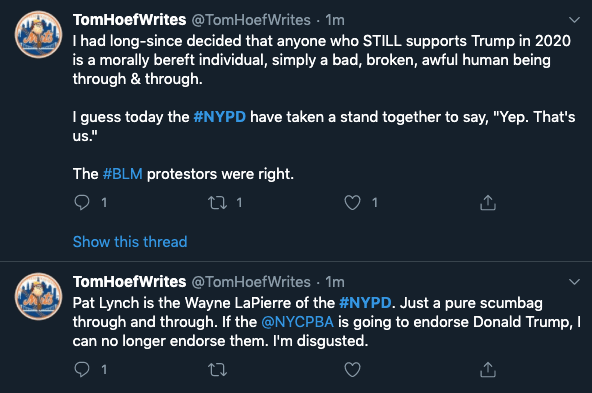The width and height of the screenshot is (592, 393).
Task: Open TomHoefWrites avatar on second tweet
Action: tap(39, 296)
